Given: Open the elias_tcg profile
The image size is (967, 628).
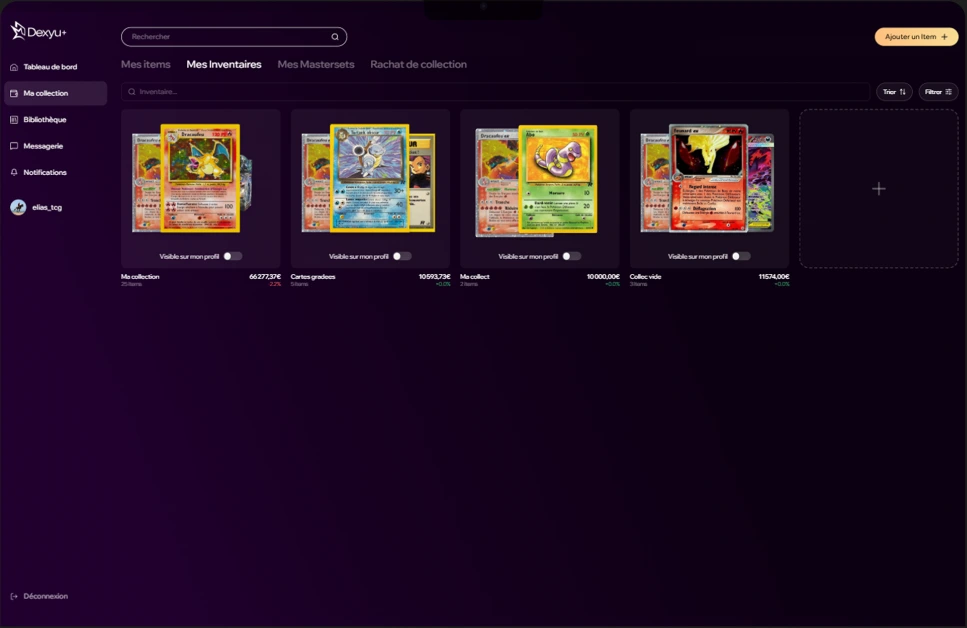Looking at the screenshot, I should pos(37,207).
